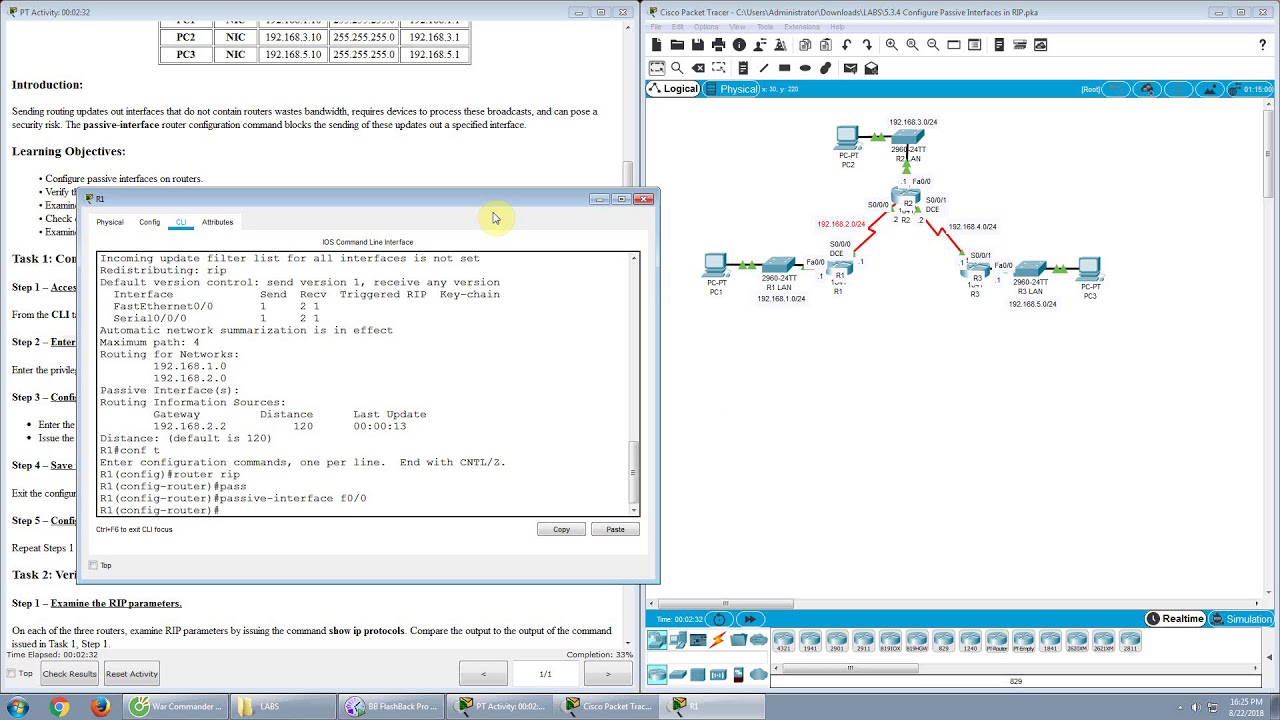Click the Reset Activity button
The height and width of the screenshot is (720, 1280).
(x=132, y=674)
